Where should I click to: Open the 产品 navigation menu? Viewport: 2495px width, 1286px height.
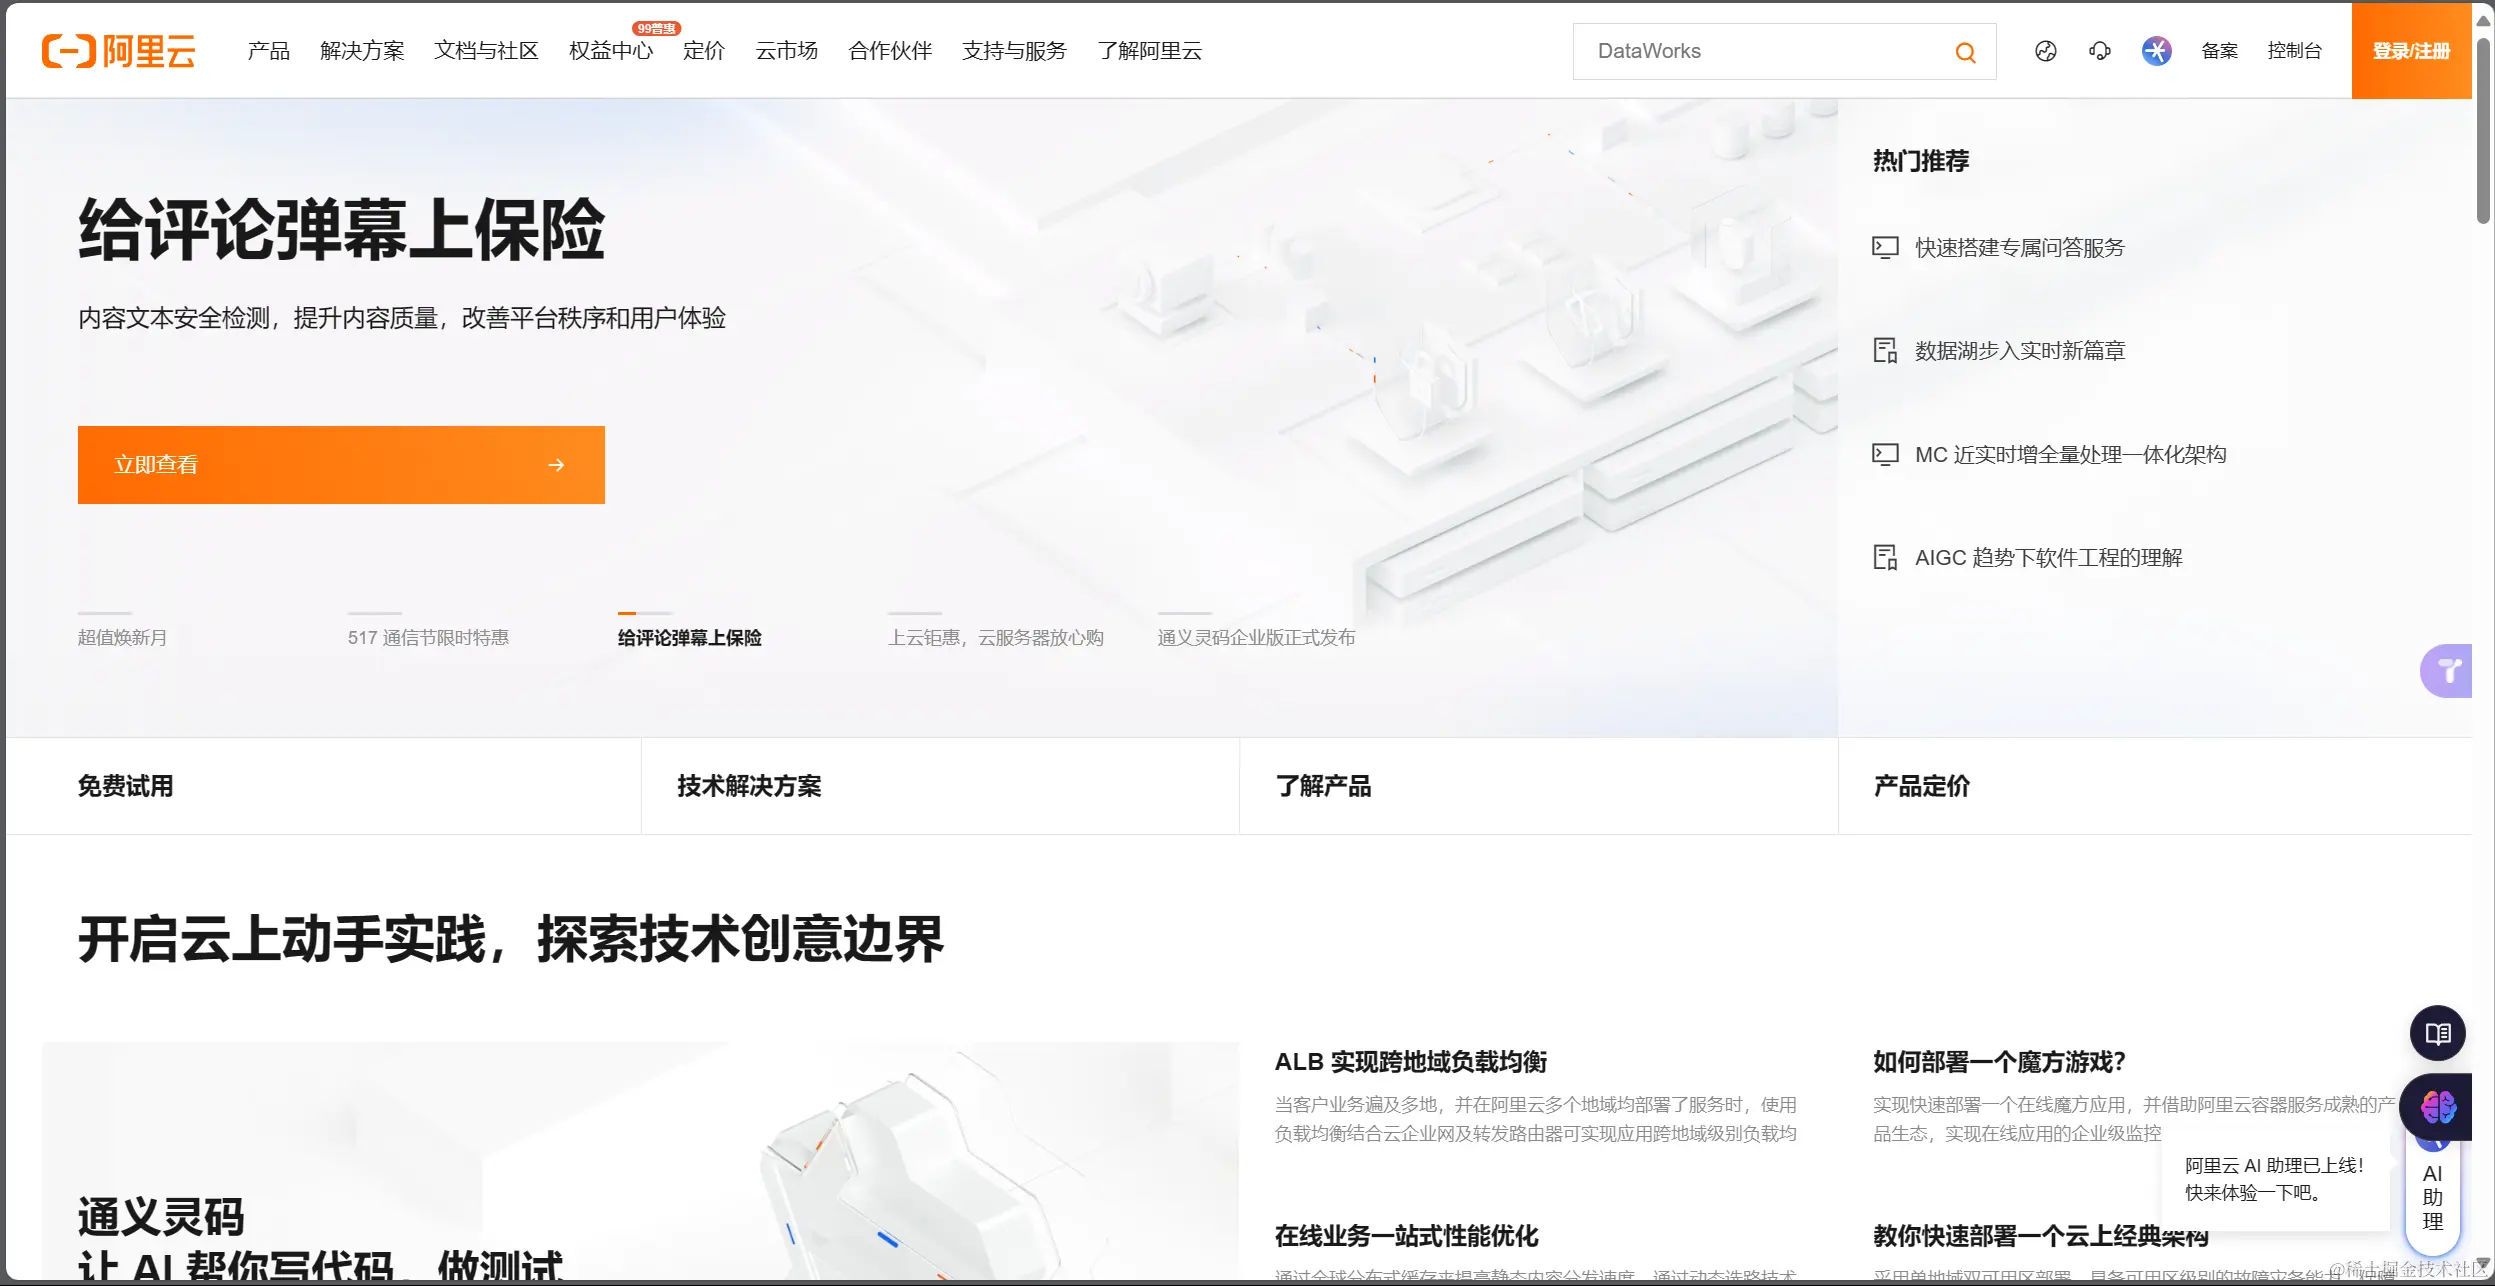268,51
